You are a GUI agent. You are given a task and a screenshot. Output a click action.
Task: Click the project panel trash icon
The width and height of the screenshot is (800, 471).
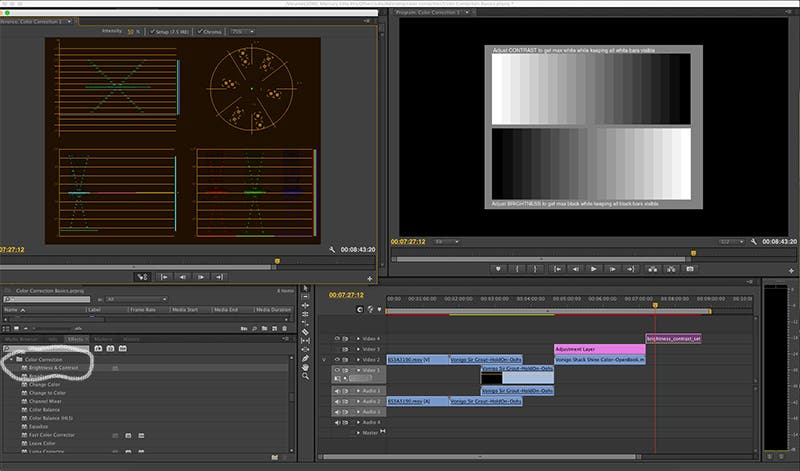(x=285, y=329)
